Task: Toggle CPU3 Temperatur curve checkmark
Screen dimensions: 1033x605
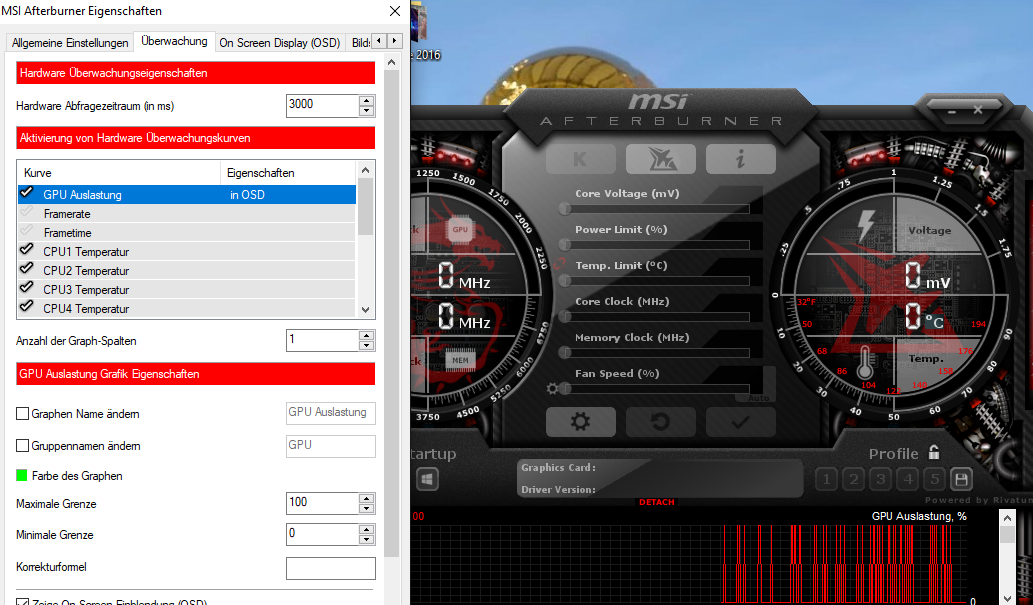Action: (26, 287)
